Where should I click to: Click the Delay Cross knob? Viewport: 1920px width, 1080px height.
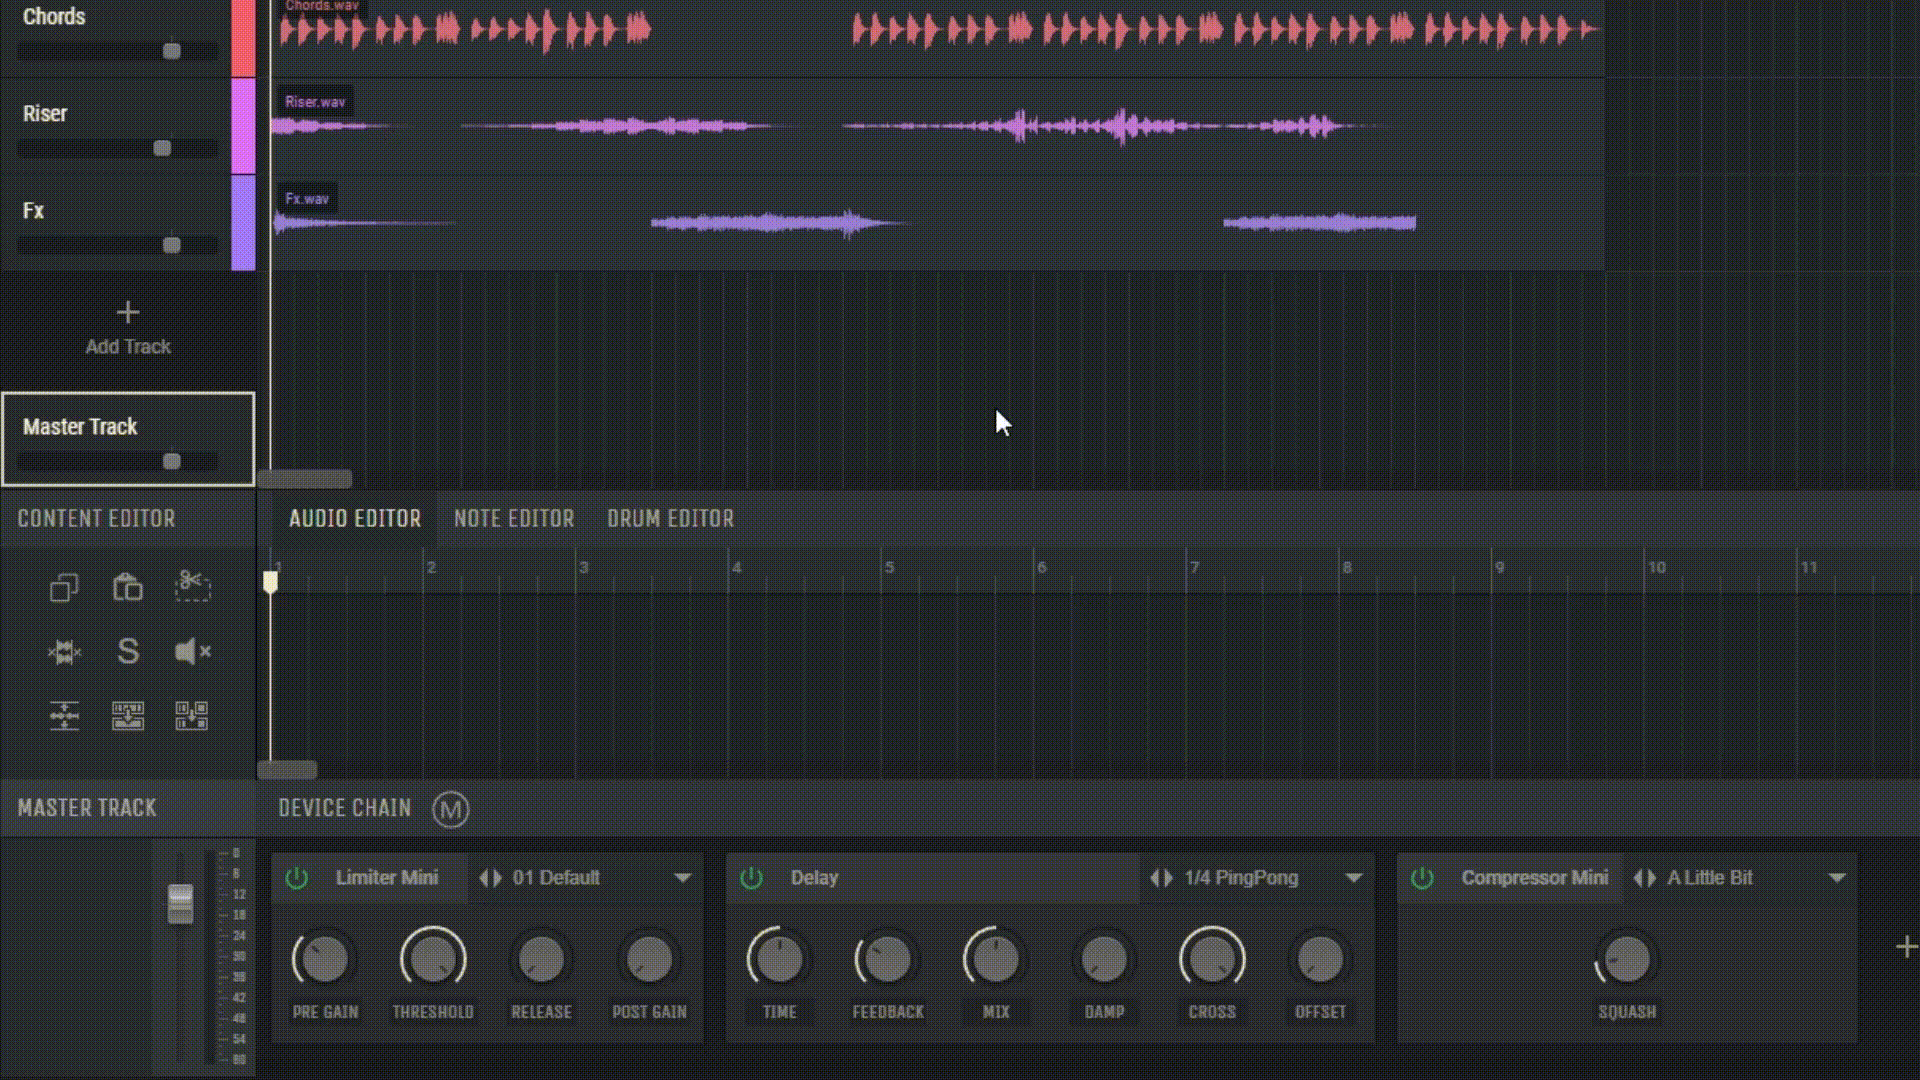pos(1212,960)
